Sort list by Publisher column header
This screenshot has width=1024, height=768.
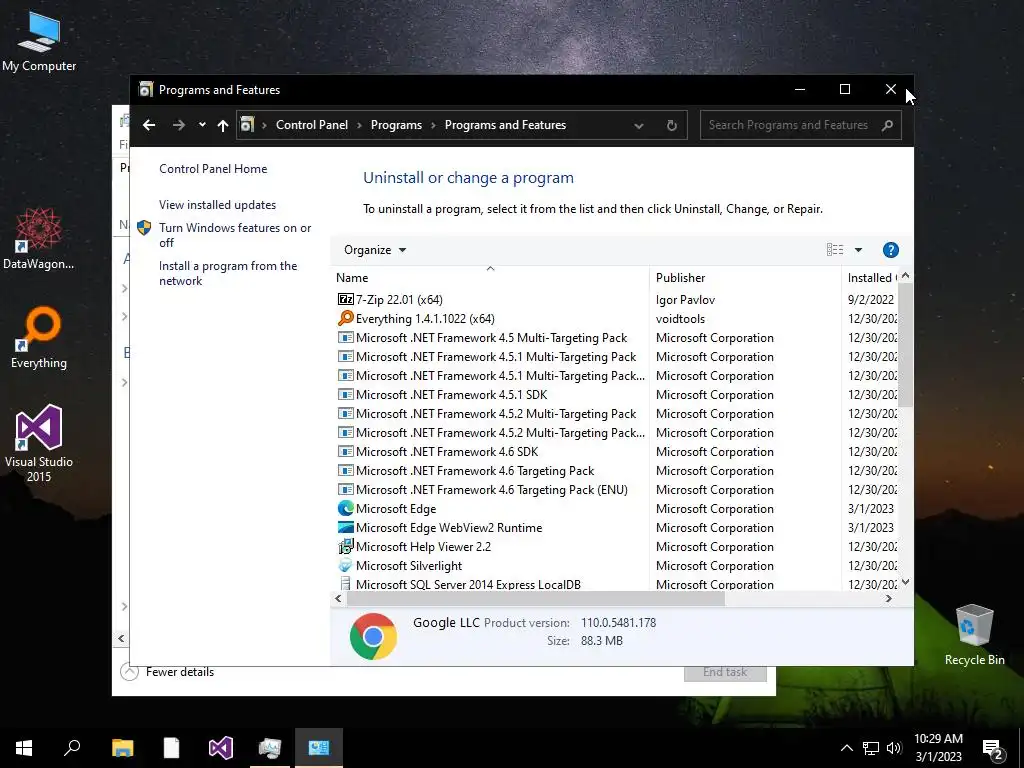tap(745, 278)
